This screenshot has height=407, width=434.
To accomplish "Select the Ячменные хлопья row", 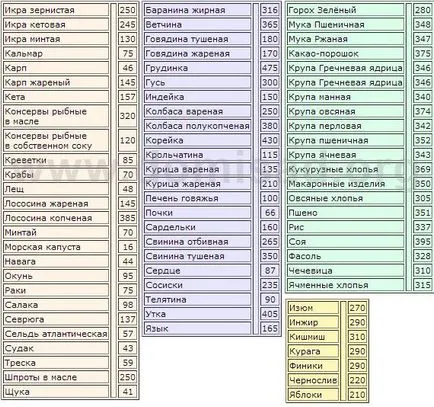I will click(345, 285).
